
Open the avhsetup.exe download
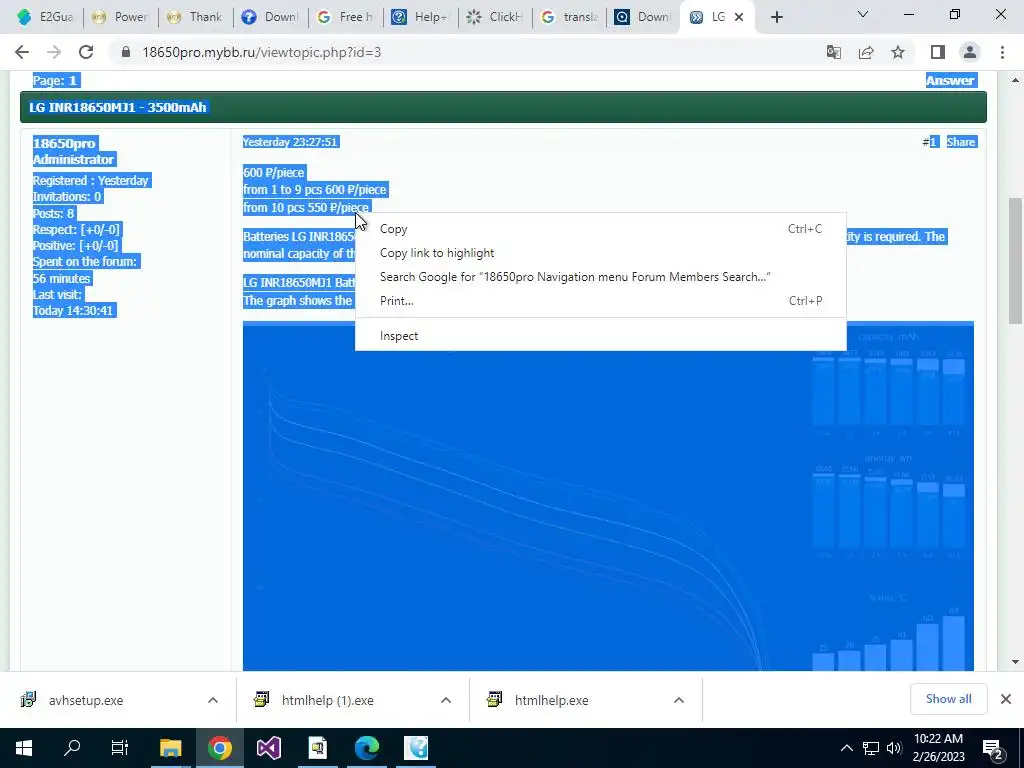86,700
